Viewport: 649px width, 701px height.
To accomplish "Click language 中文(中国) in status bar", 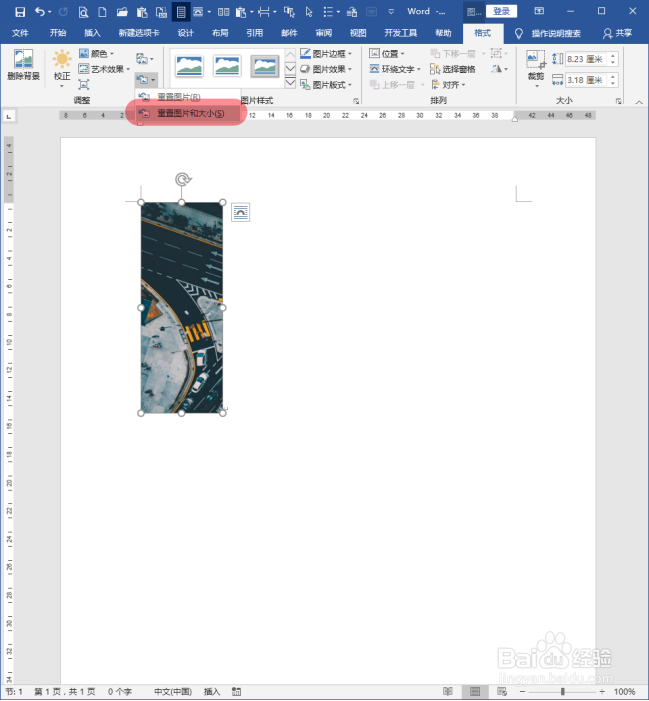I will [x=173, y=692].
